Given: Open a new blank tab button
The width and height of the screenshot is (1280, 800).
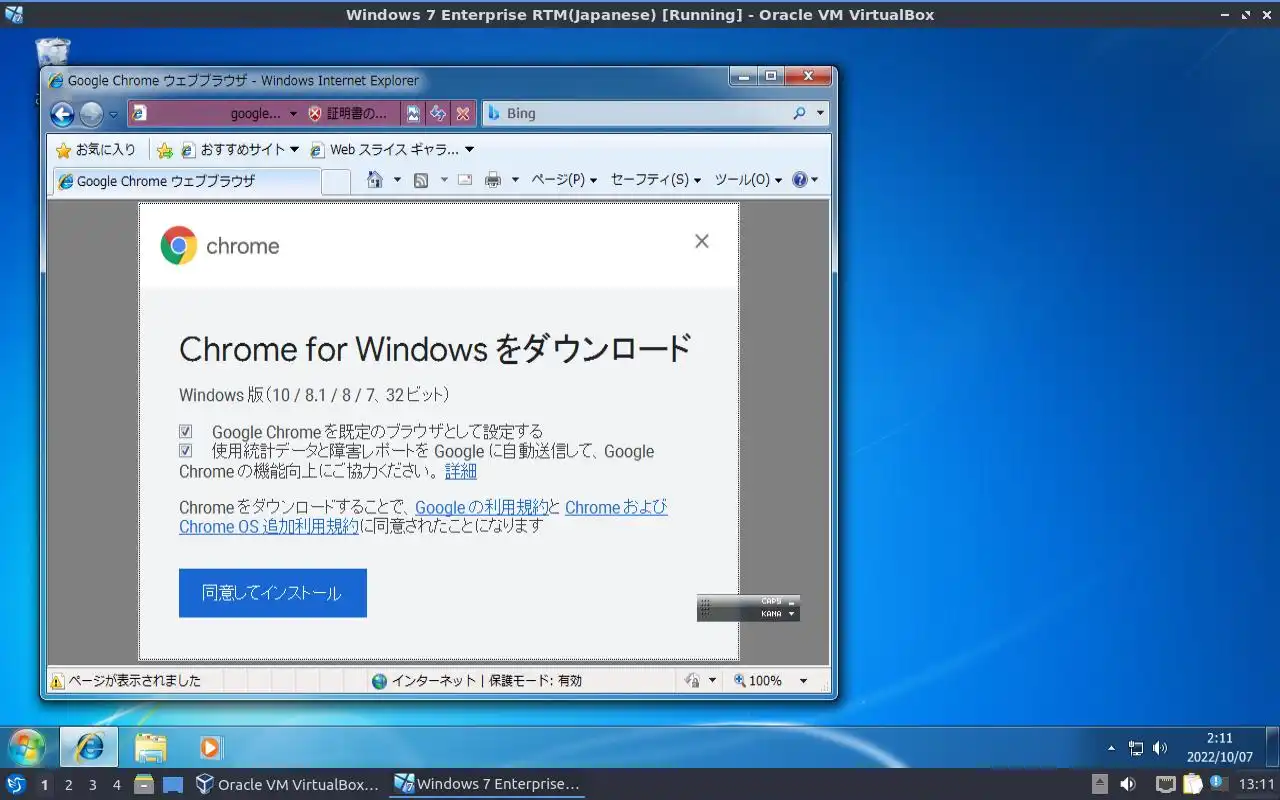Looking at the screenshot, I should [x=336, y=181].
